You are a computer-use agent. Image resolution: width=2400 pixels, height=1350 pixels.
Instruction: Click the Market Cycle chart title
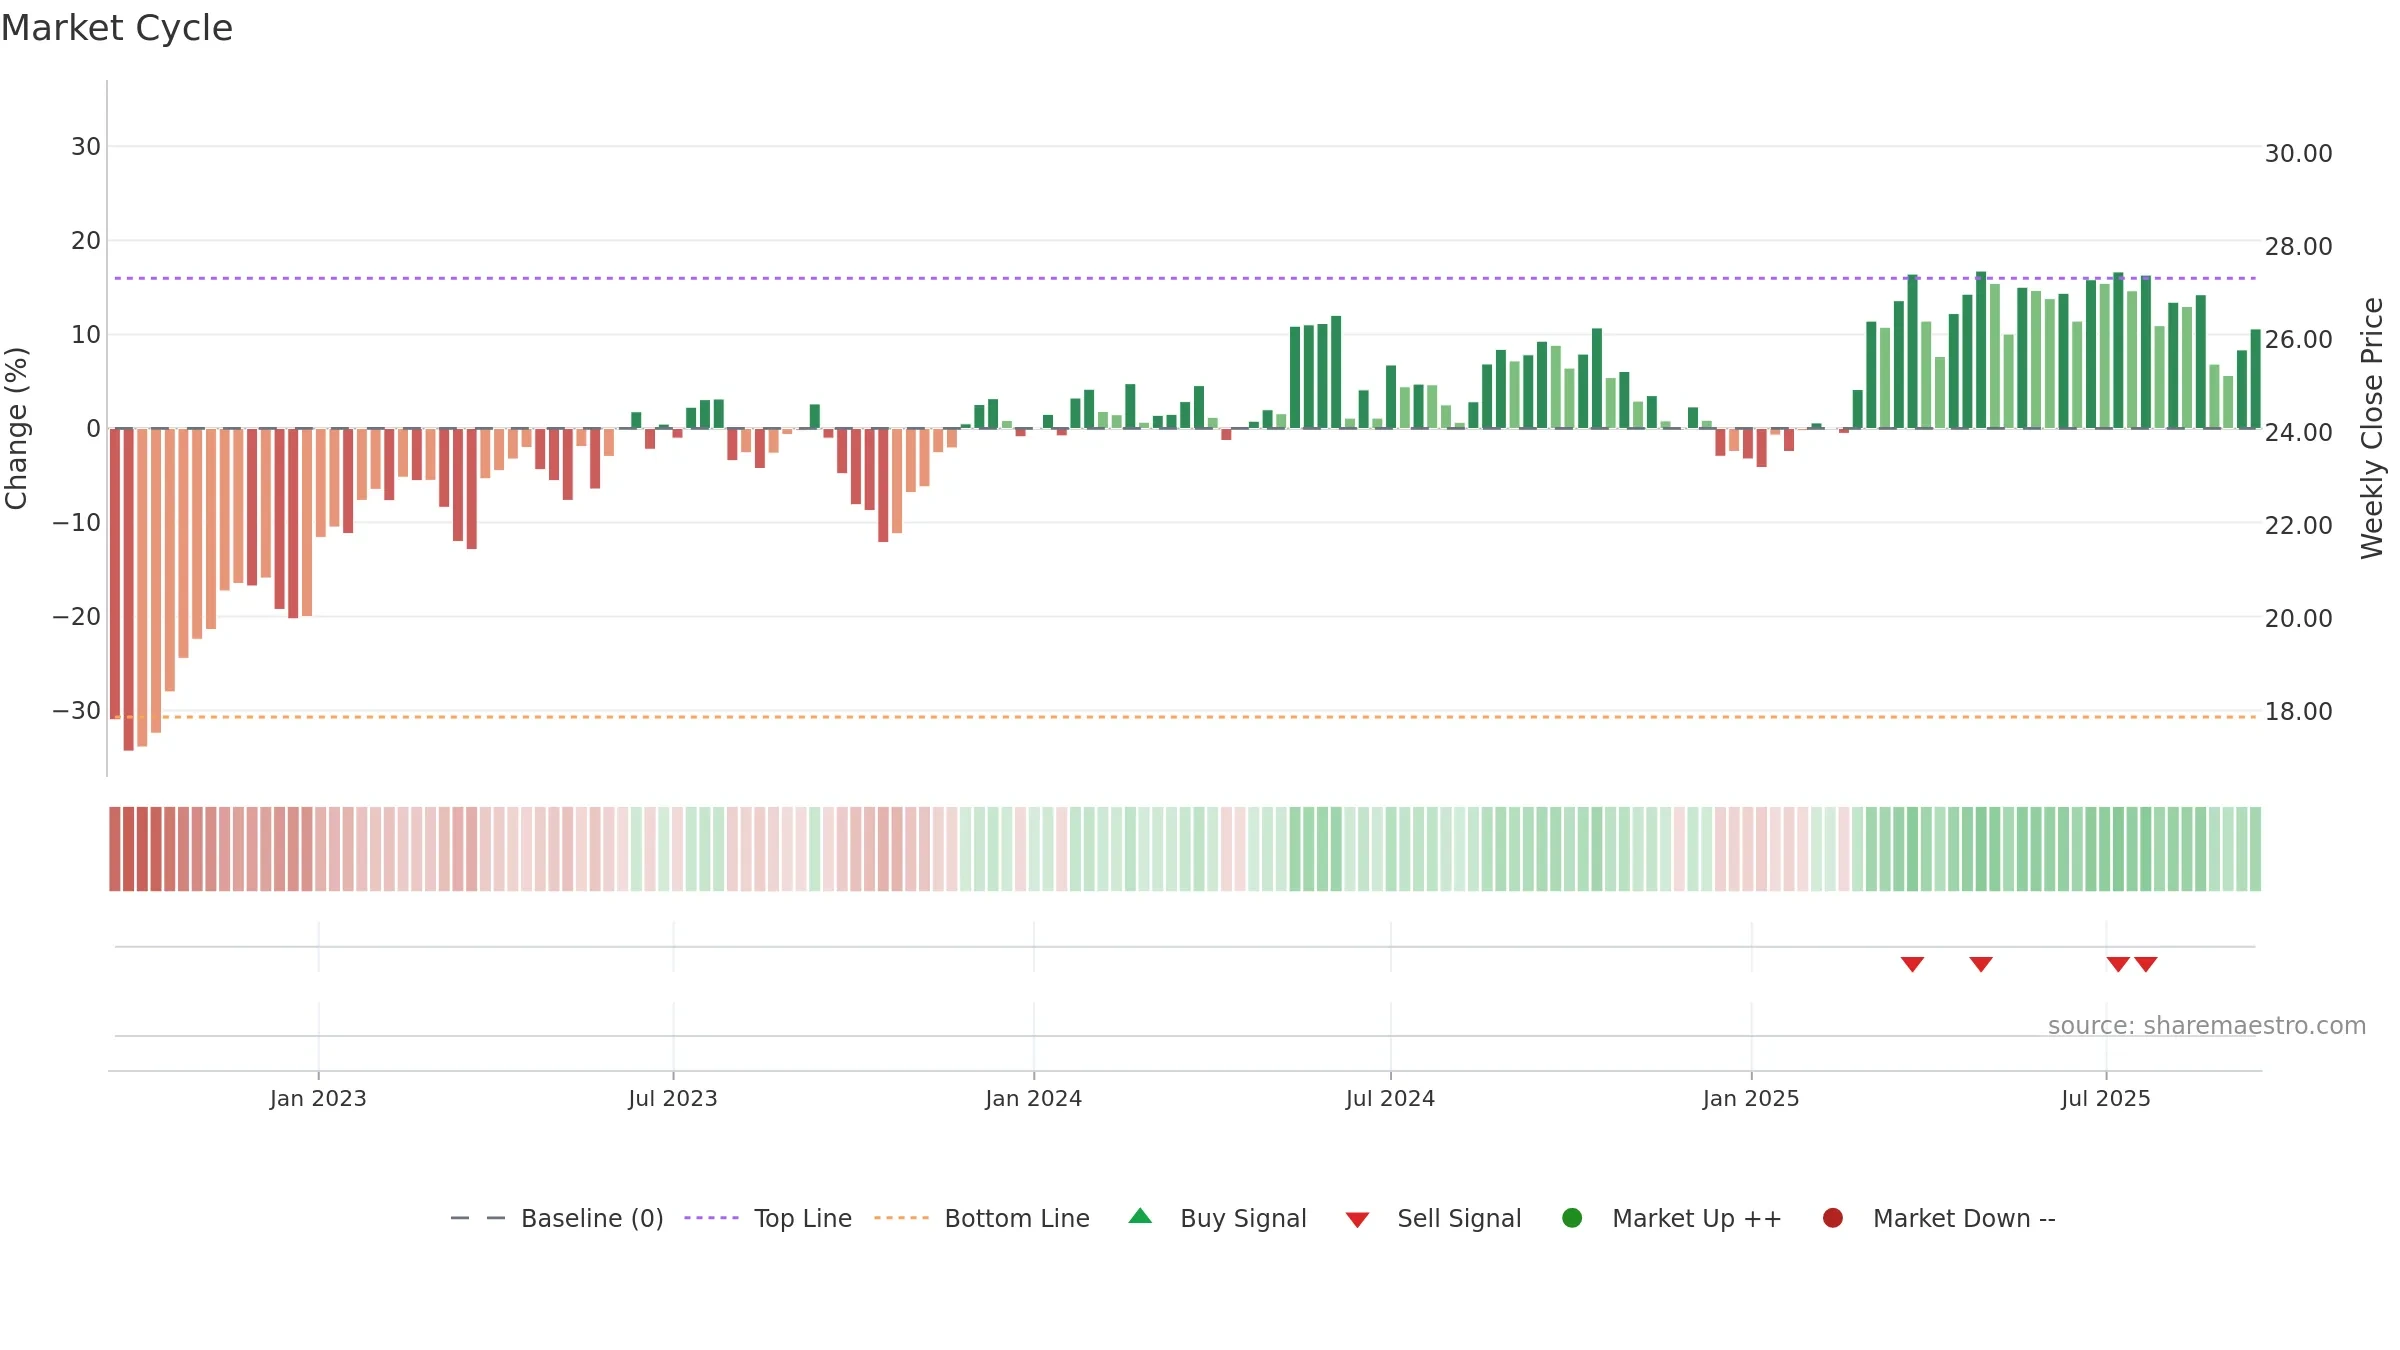pyautogui.click(x=117, y=28)
